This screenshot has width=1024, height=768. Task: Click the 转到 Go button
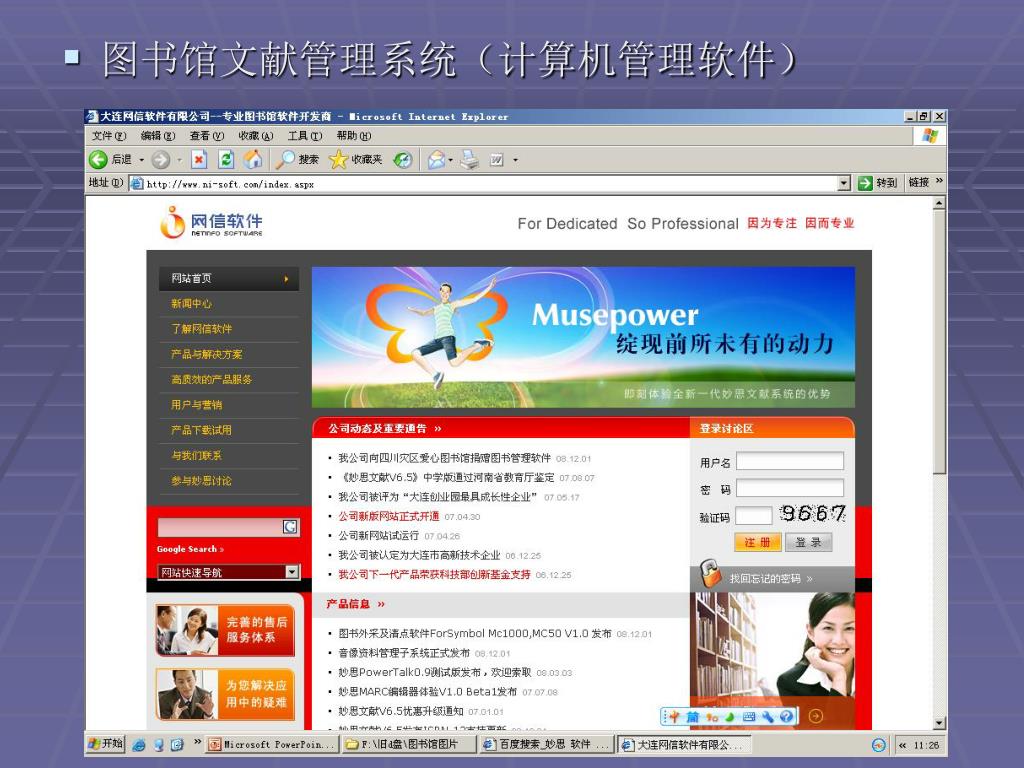point(877,183)
